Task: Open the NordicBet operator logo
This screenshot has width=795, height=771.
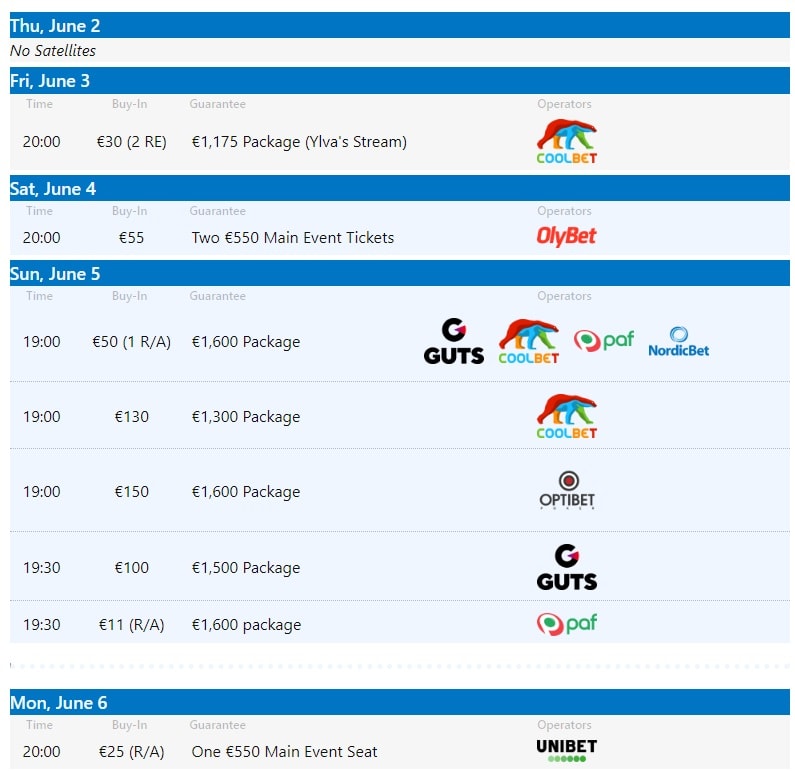Action: click(x=678, y=342)
